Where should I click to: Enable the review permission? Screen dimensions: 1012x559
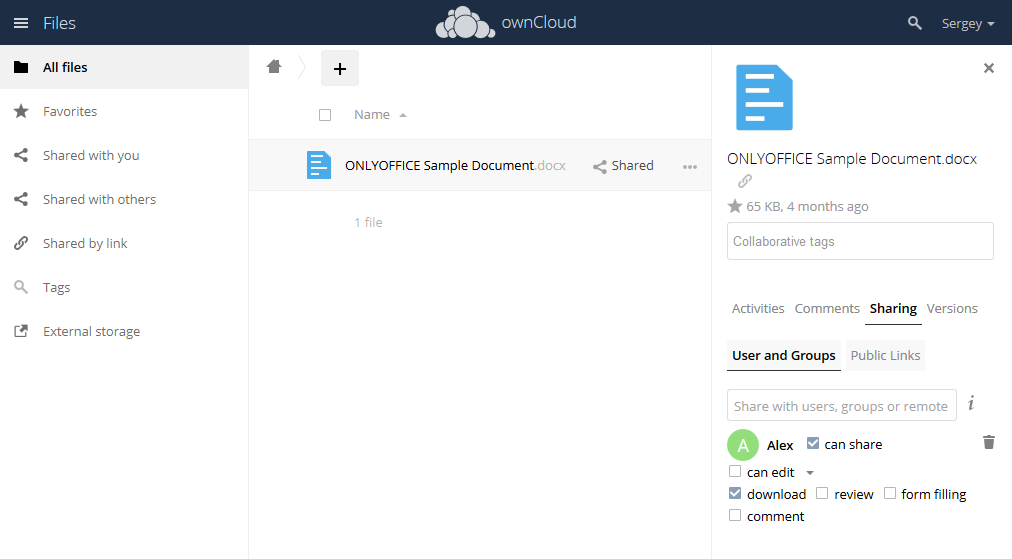(822, 493)
